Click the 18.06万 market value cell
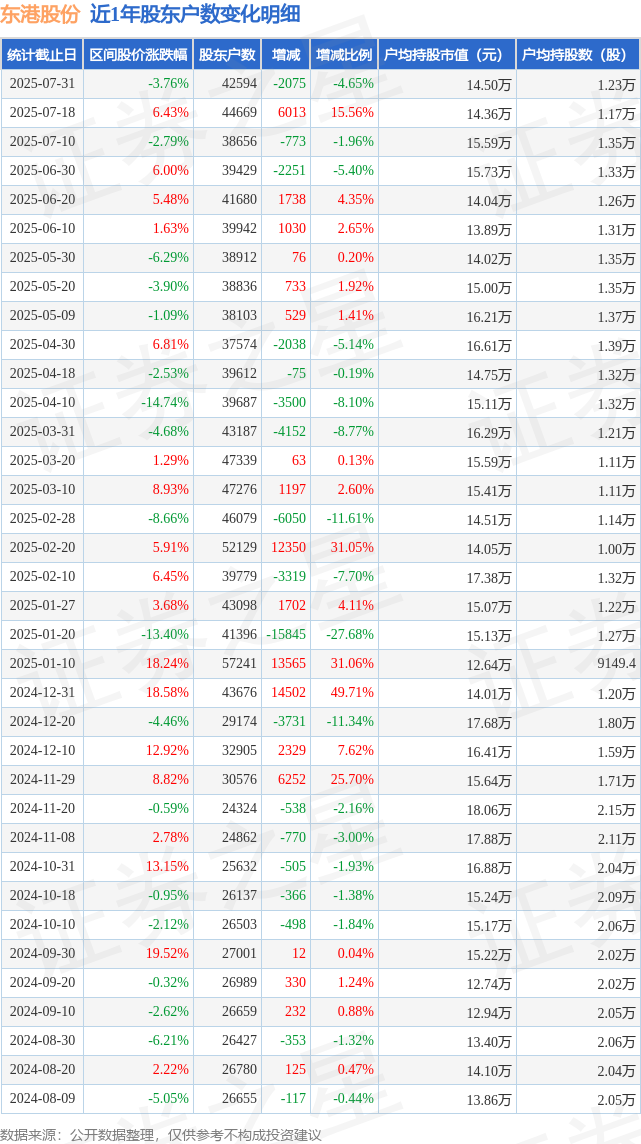641x1144 pixels. [x=489, y=808]
